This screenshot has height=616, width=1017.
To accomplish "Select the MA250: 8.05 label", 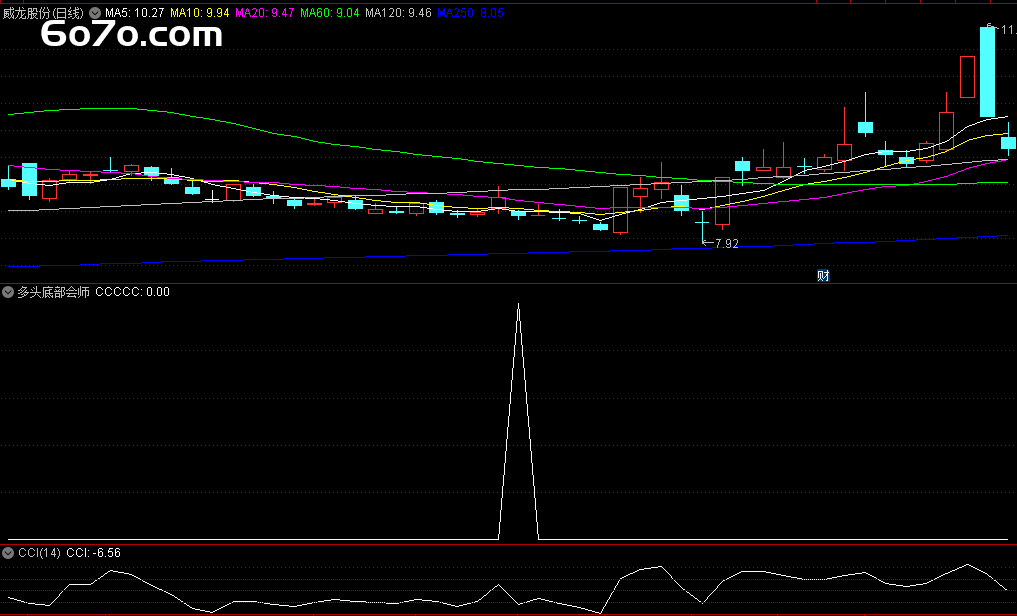I will (470, 13).
